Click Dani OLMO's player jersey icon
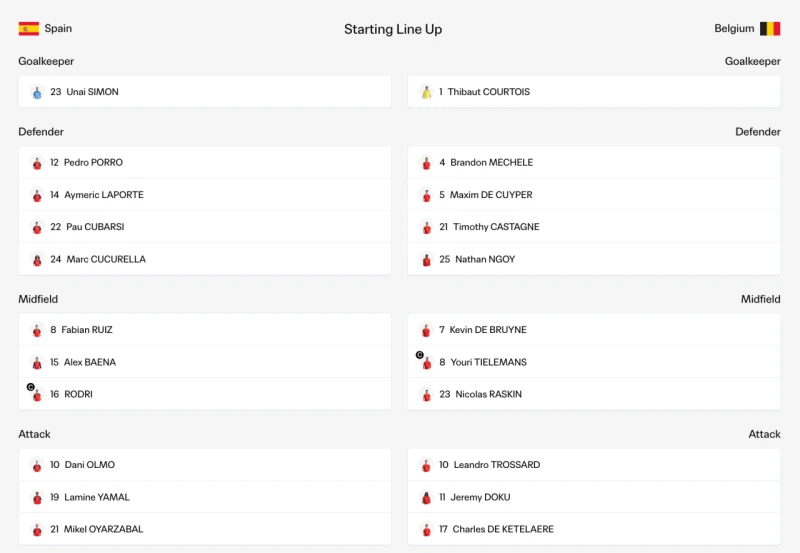 pos(37,465)
